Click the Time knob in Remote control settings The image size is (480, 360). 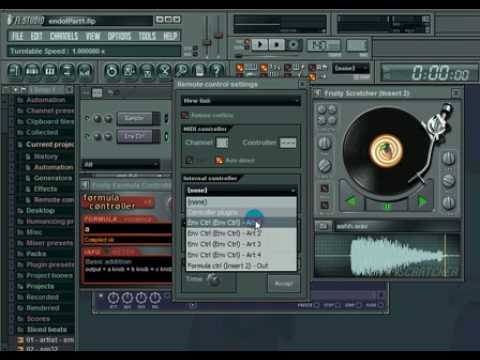point(213,279)
